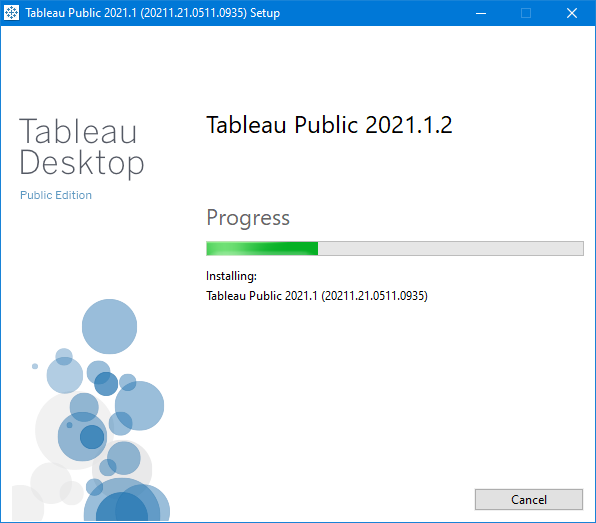Click the "Progress" heading text
This screenshot has height=523, width=596.
(x=248, y=218)
